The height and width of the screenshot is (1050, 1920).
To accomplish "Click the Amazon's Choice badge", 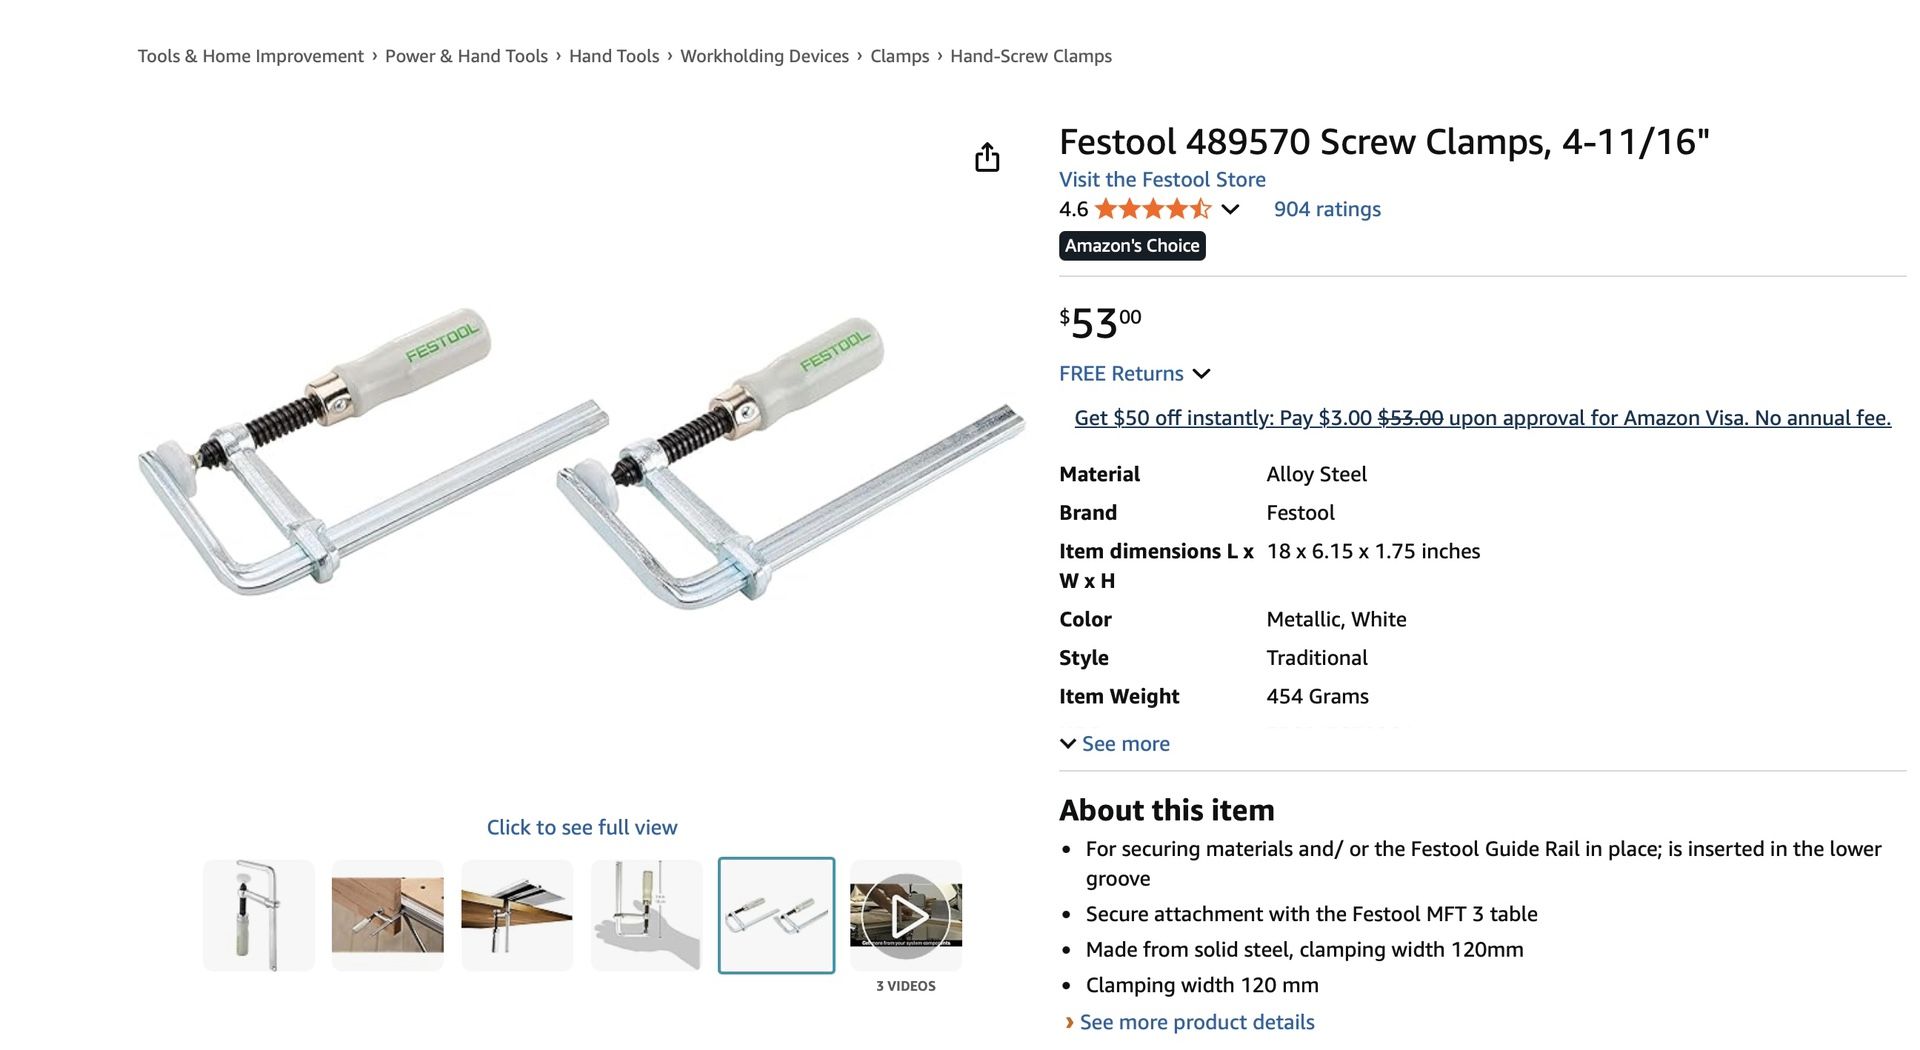I will click(x=1132, y=245).
